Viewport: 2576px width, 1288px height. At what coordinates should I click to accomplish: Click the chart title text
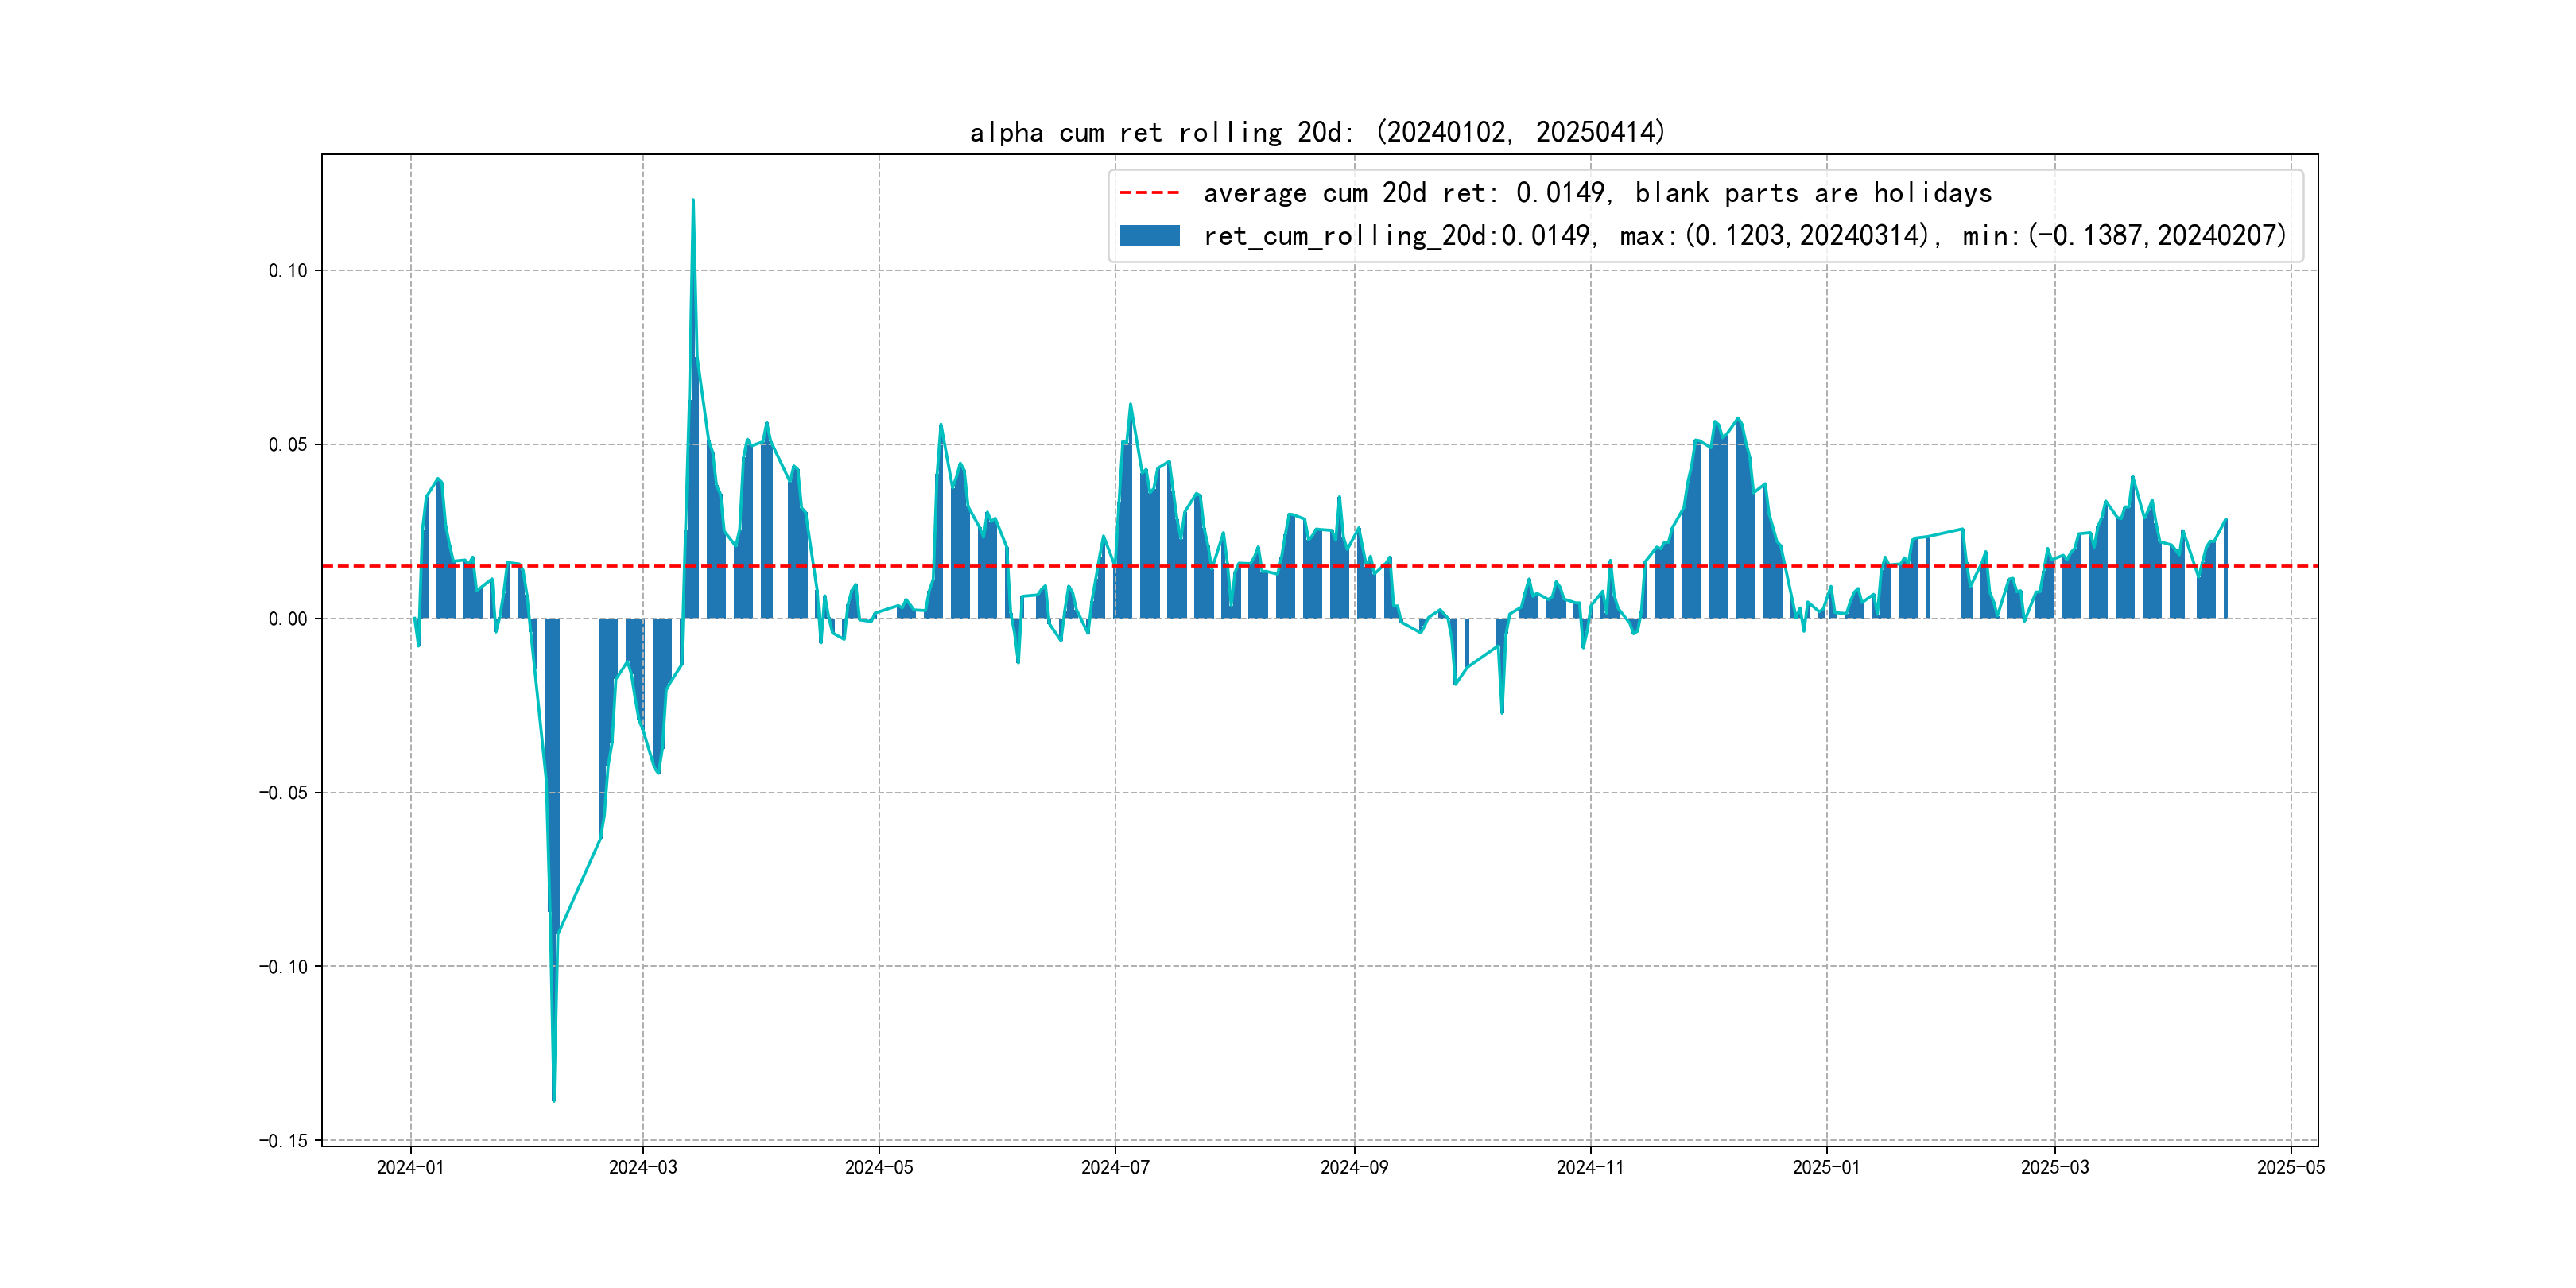click(x=1317, y=132)
